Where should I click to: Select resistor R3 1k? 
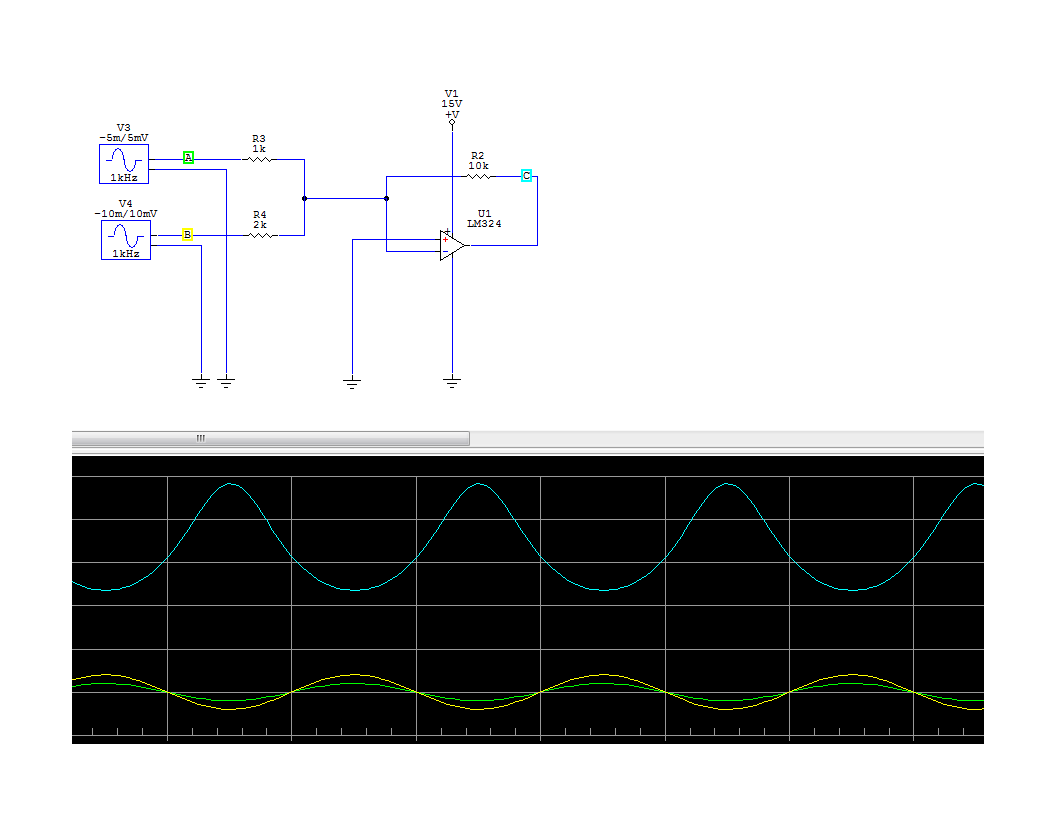click(x=259, y=160)
